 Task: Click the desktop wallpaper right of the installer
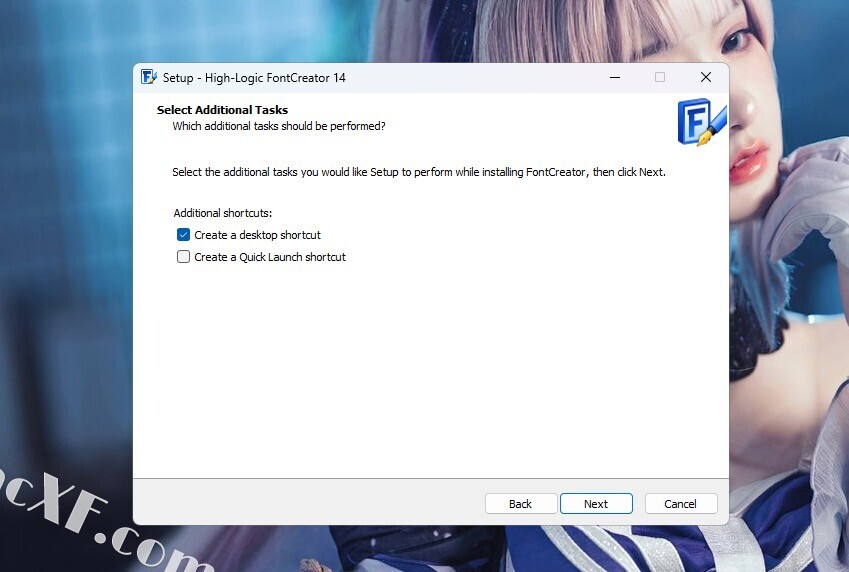tap(790, 300)
